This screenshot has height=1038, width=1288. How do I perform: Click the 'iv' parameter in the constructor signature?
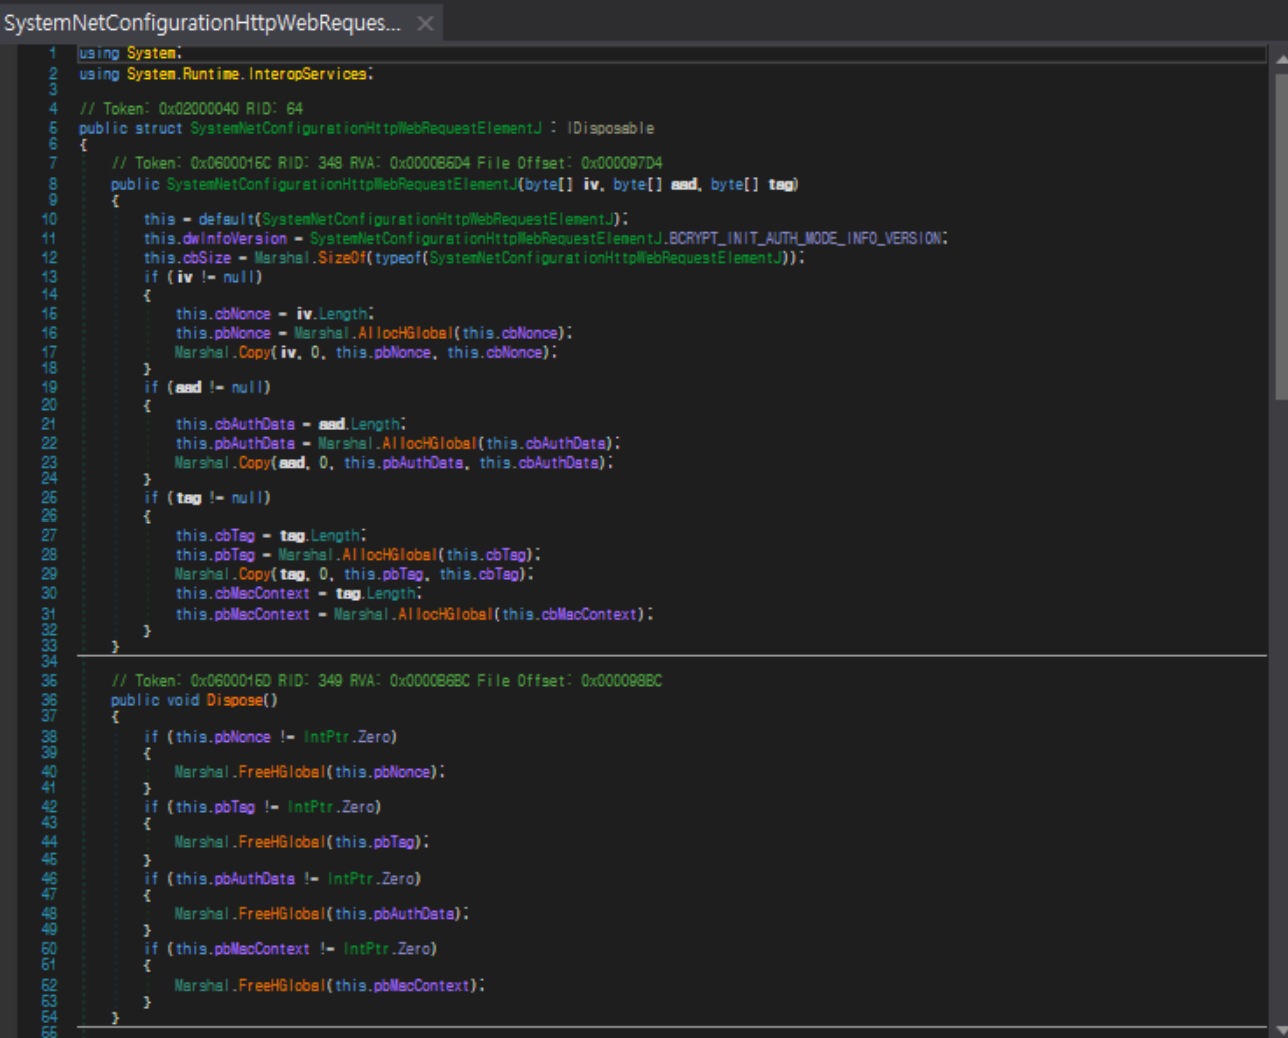591,184
